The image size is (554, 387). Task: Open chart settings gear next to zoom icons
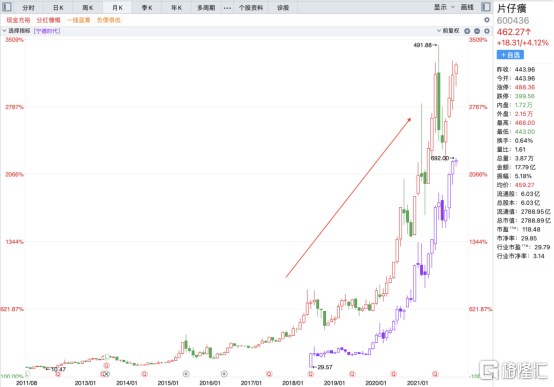(x=487, y=31)
